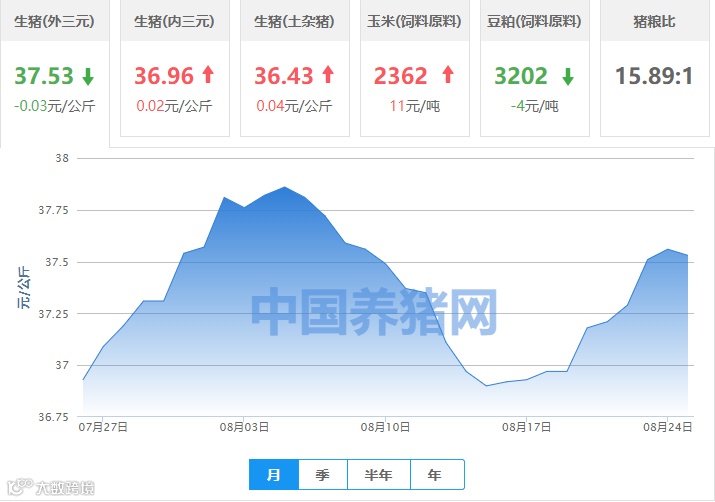Click the x-axis label 08月10日
This screenshot has width=715, height=502.
385,427
